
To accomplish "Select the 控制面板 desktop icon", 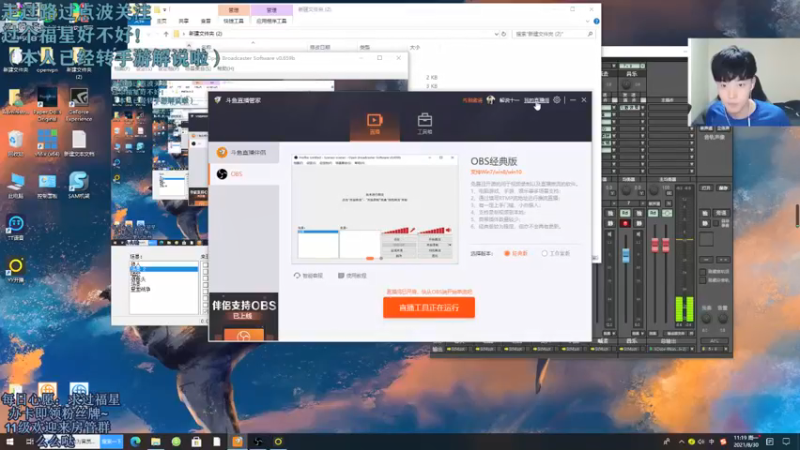I will point(47,185).
